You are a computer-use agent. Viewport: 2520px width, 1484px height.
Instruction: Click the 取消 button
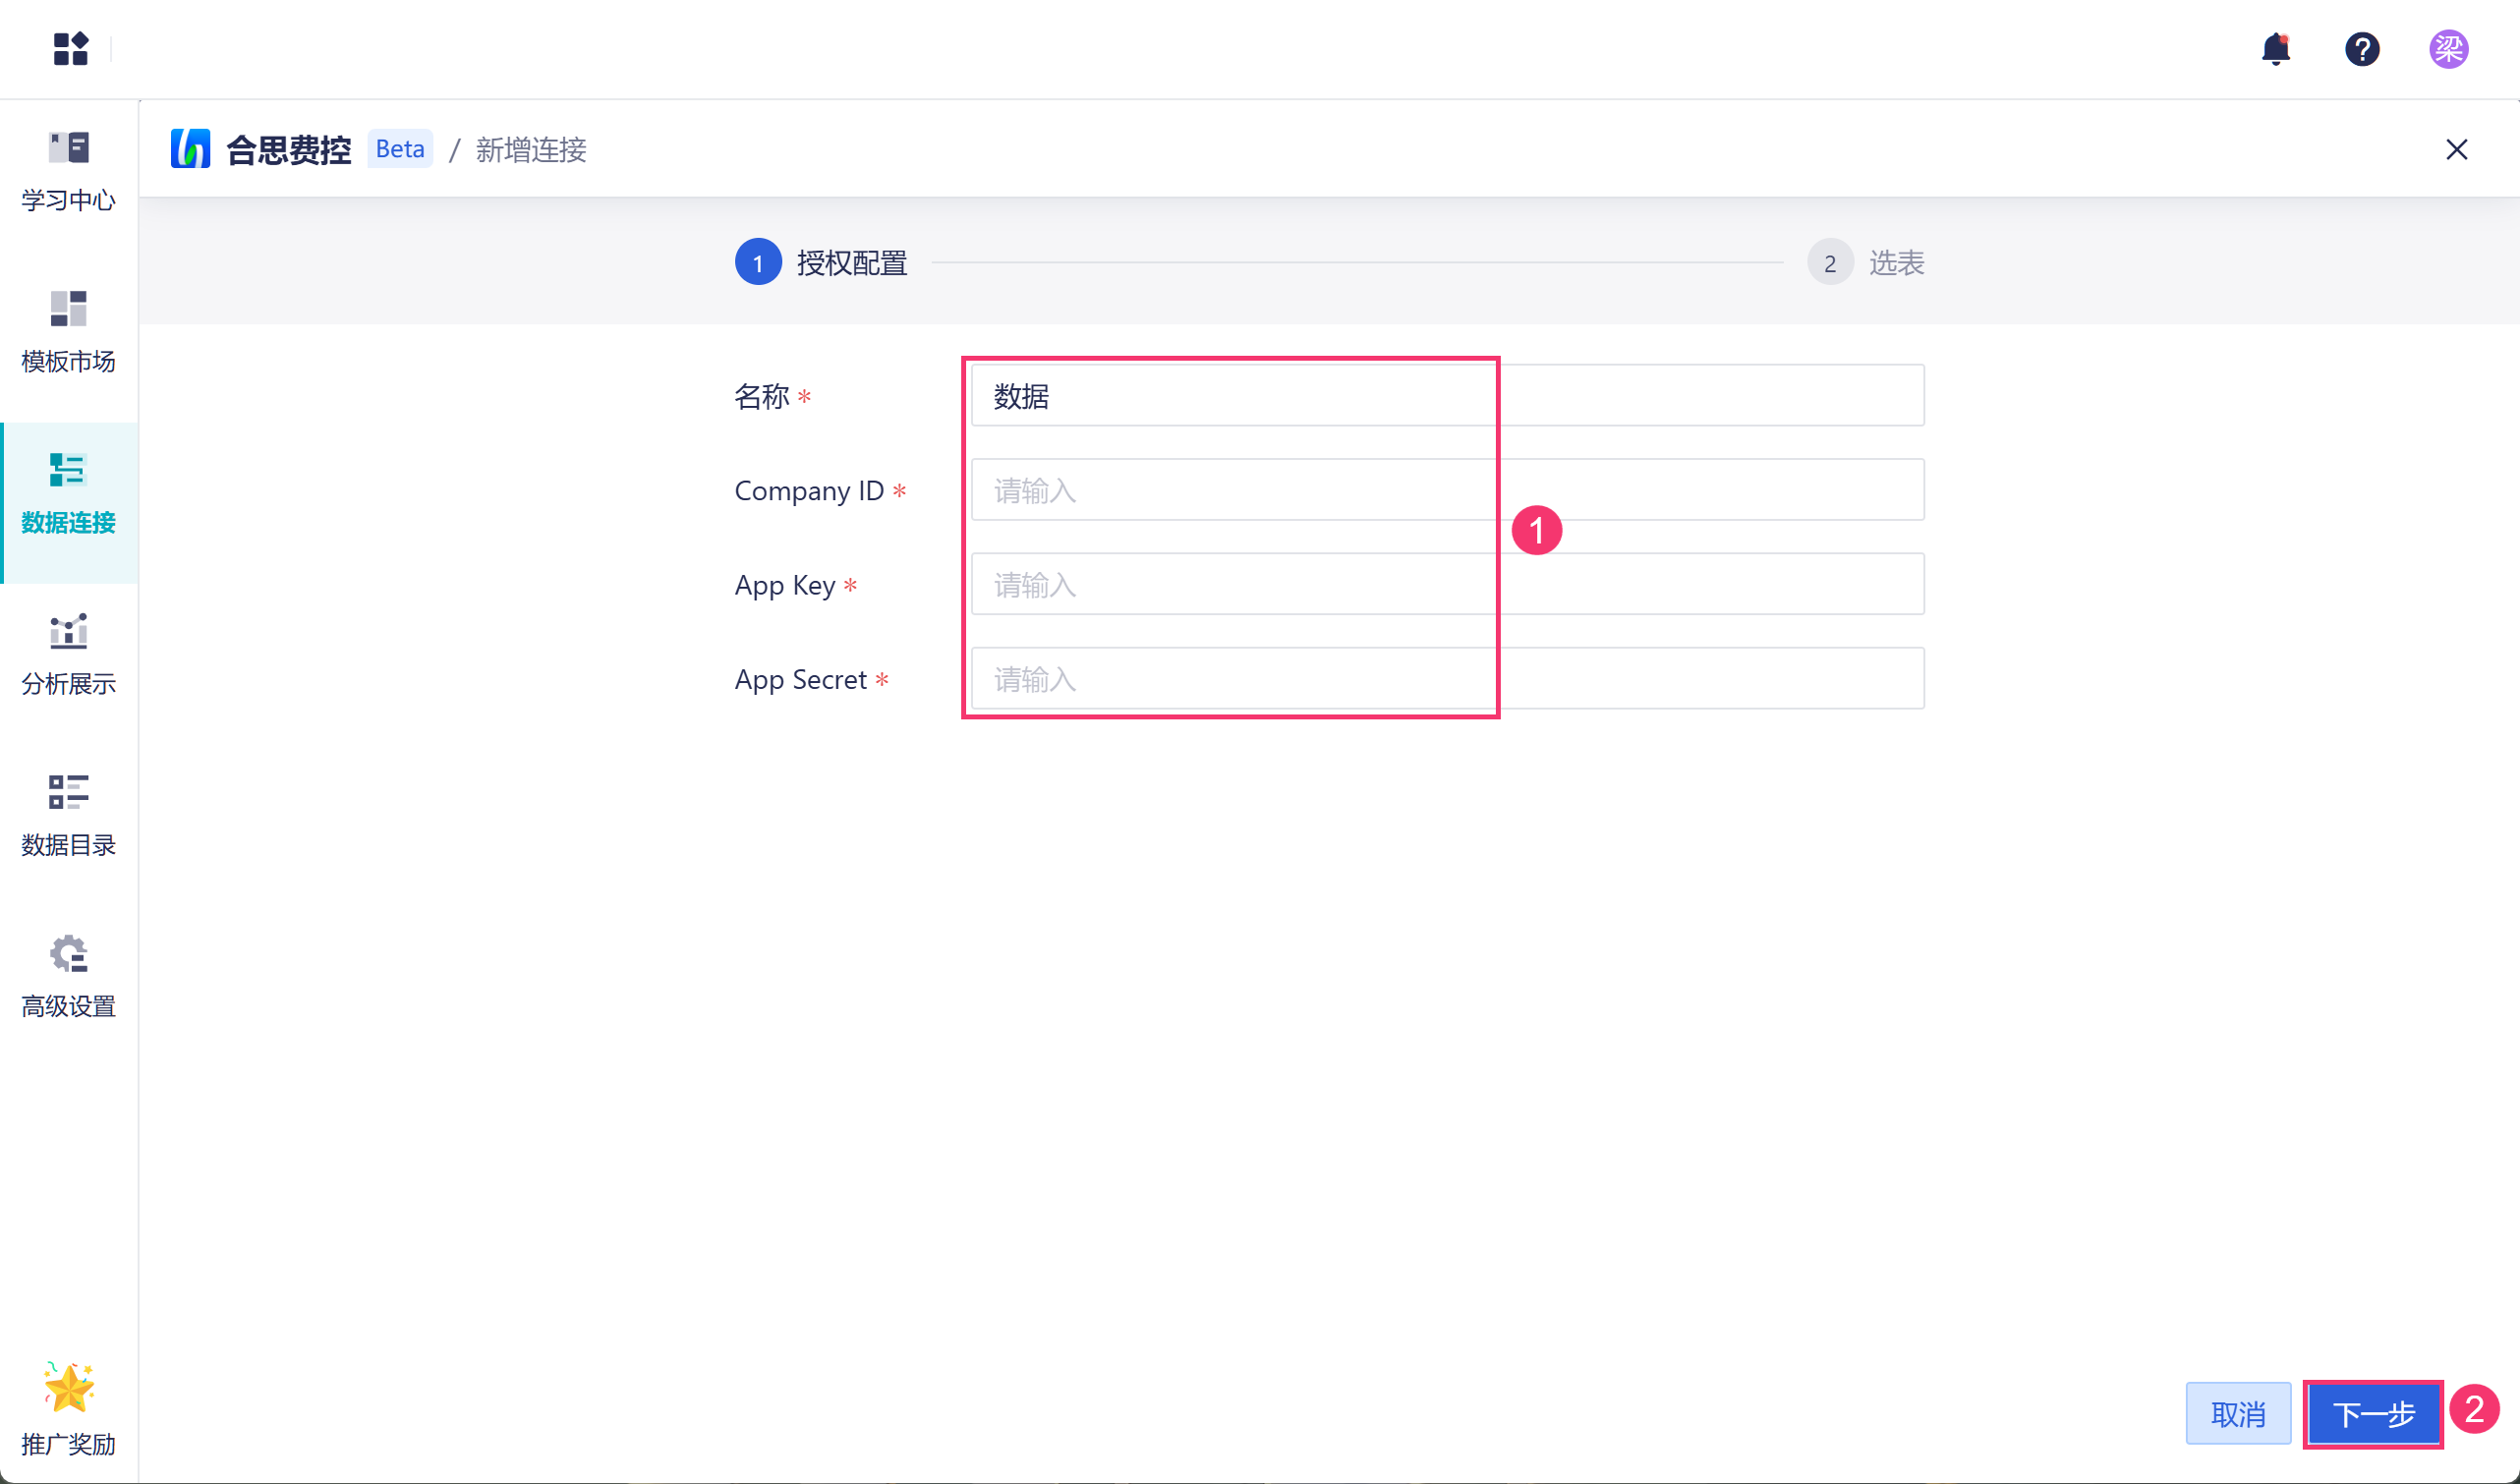pyautogui.click(x=2237, y=1413)
